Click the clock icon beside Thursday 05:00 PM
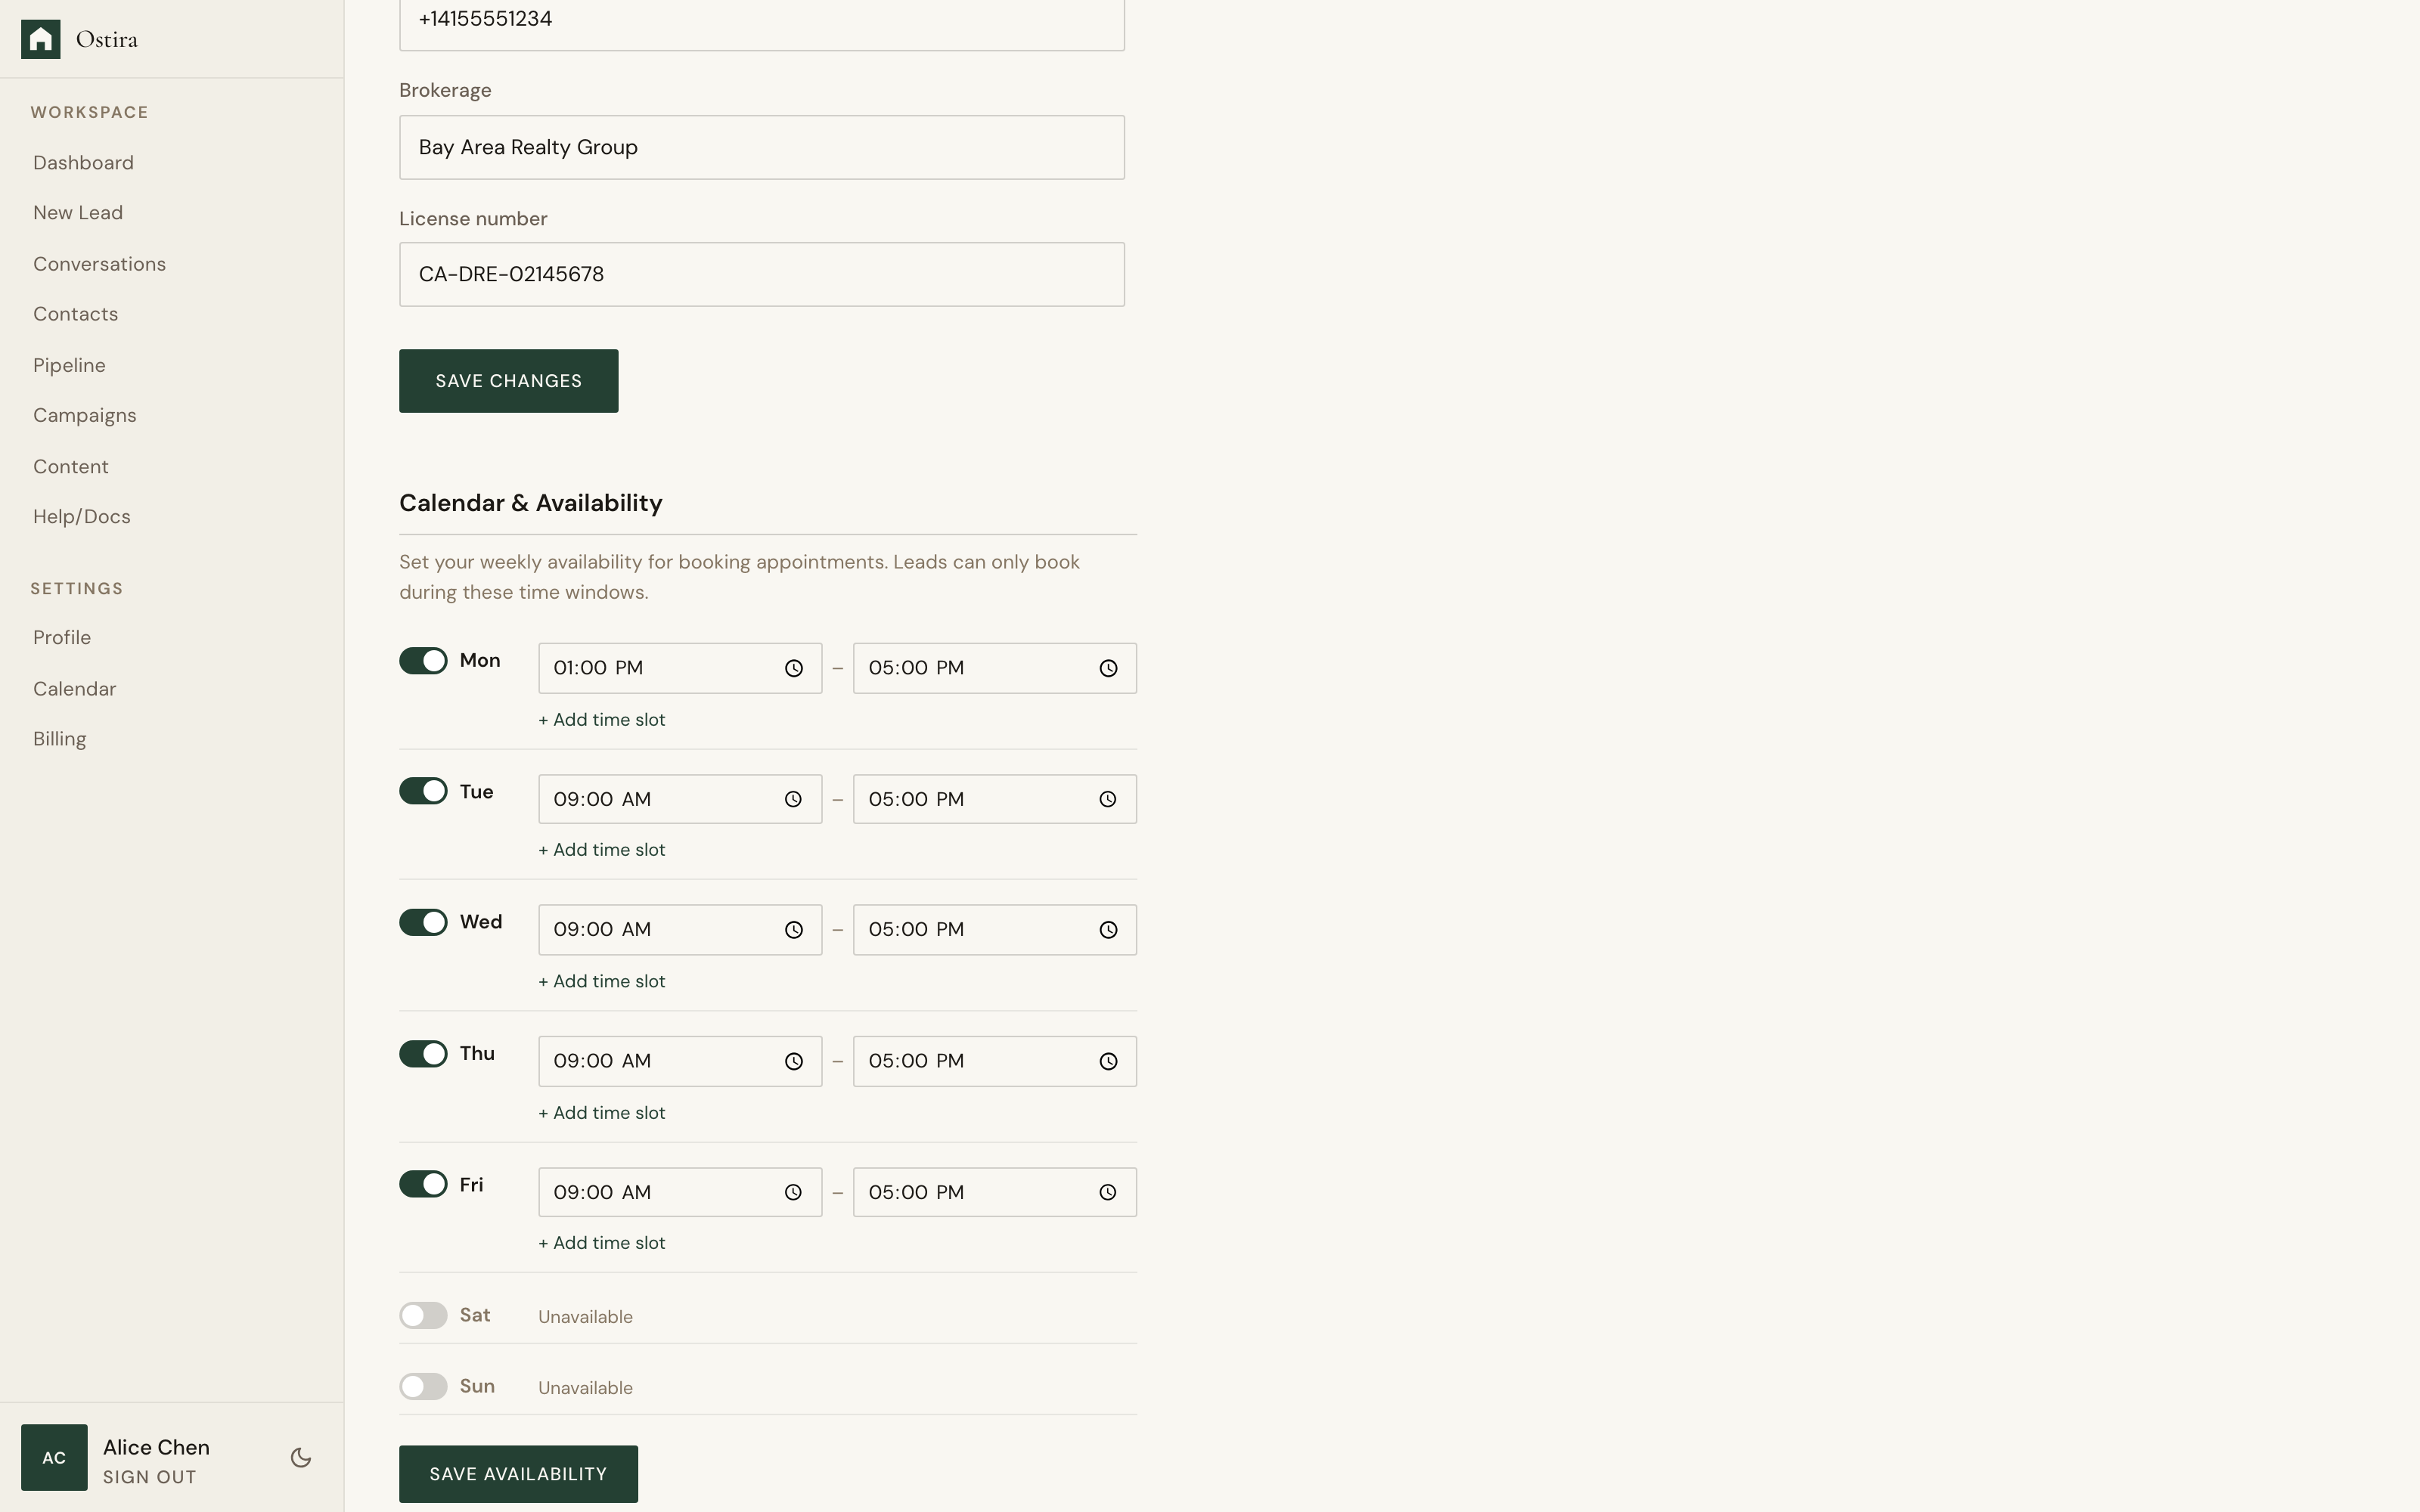Viewport: 2420px width, 1512px height. click(x=1108, y=1061)
